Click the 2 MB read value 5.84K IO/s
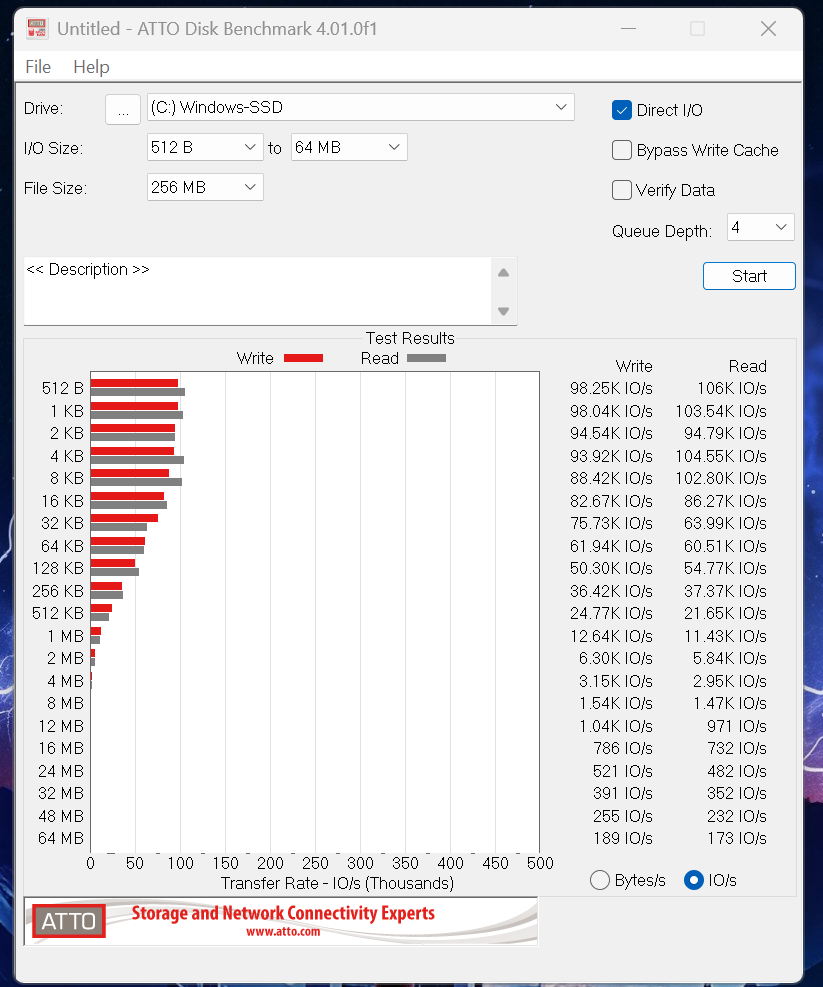The width and height of the screenshot is (823, 987). (x=729, y=658)
